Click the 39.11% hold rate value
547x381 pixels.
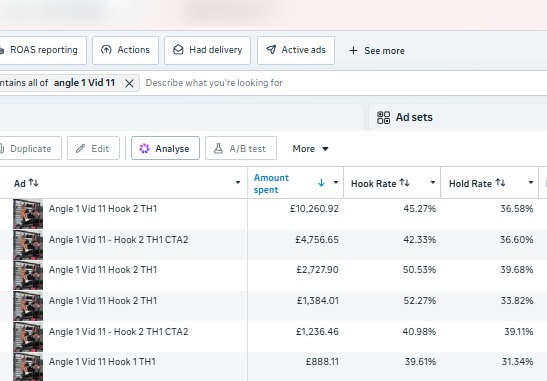tap(519, 331)
